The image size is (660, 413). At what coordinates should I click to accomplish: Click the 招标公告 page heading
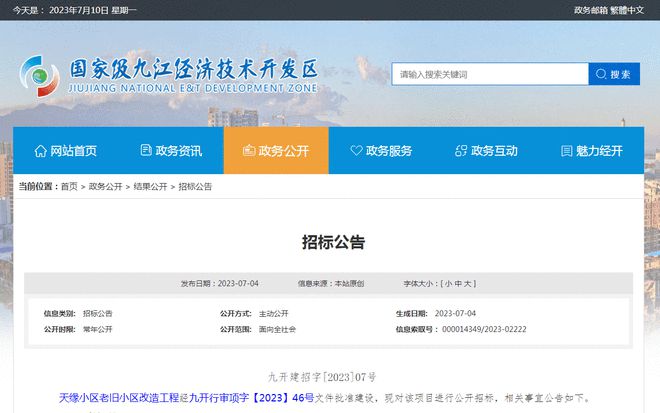click(x=333, y=242)
